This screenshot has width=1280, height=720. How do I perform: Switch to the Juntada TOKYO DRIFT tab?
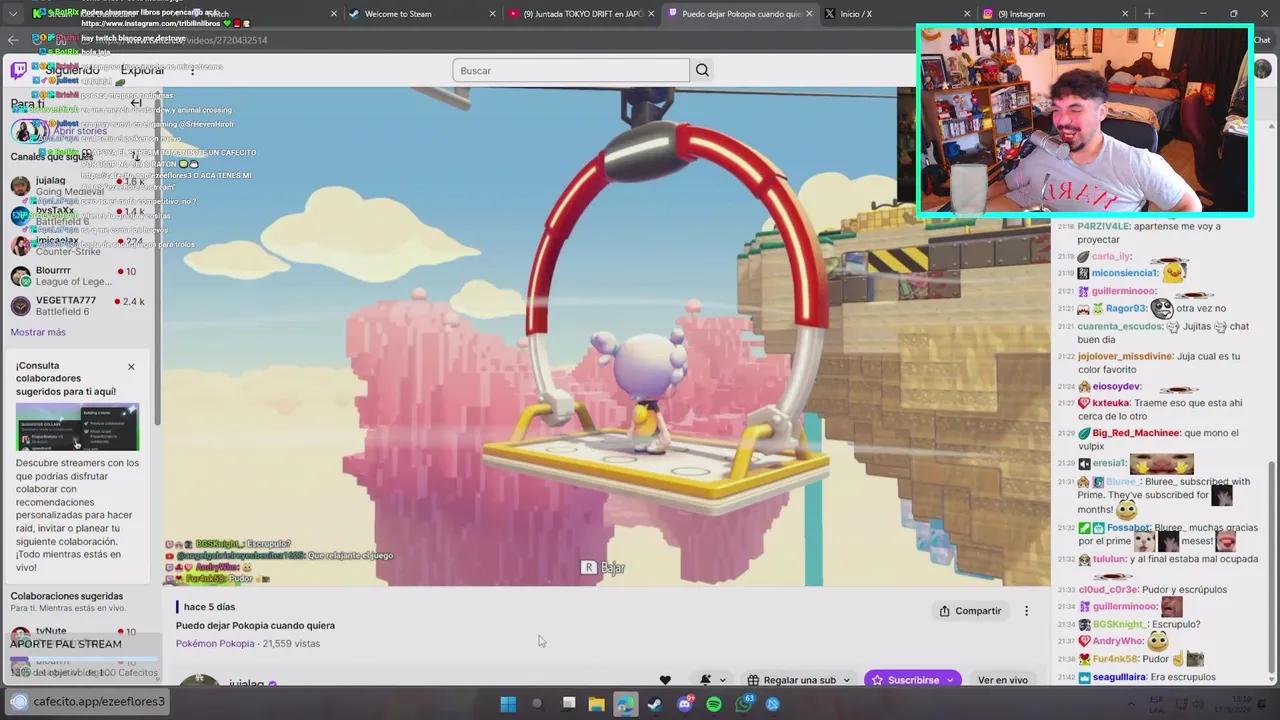[580, 14]
